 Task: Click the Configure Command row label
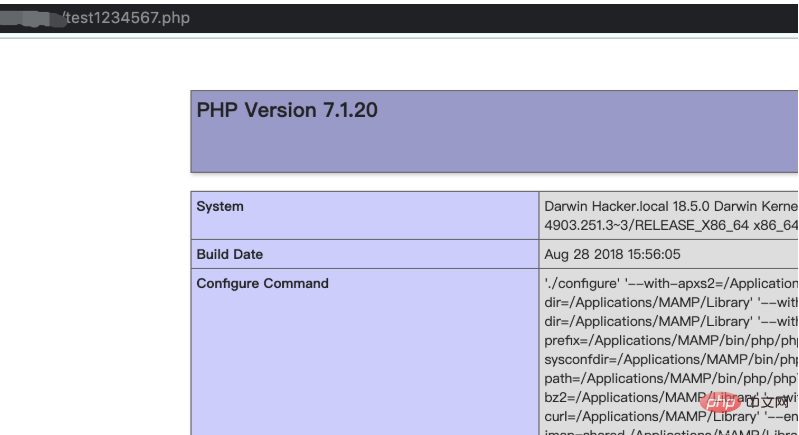[x=262, y=283]
